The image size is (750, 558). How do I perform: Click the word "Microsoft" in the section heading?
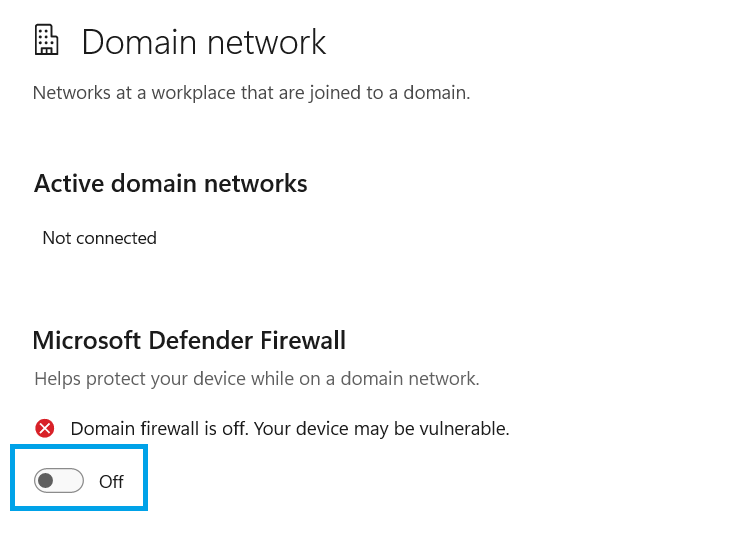tap(87, 340)
